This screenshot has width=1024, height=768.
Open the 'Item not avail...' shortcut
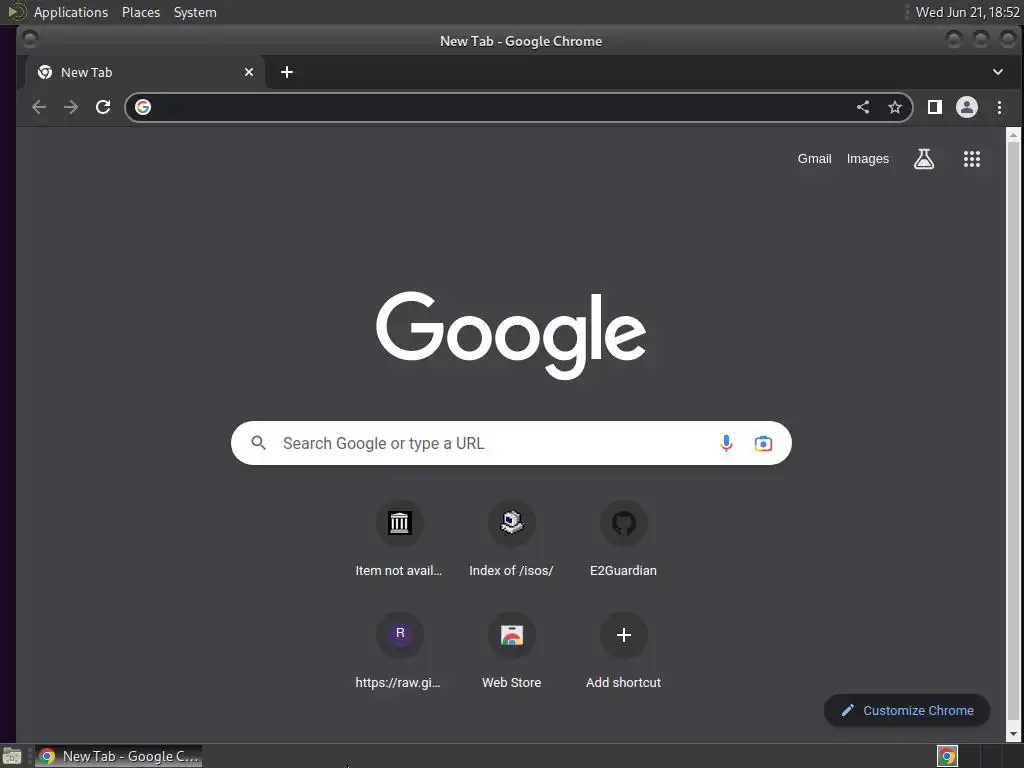[399, 540]
